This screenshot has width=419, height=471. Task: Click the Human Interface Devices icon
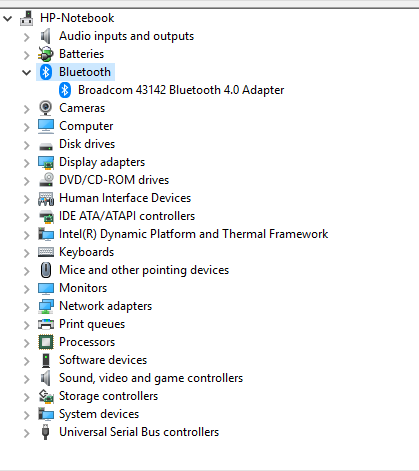pos(46,198)
